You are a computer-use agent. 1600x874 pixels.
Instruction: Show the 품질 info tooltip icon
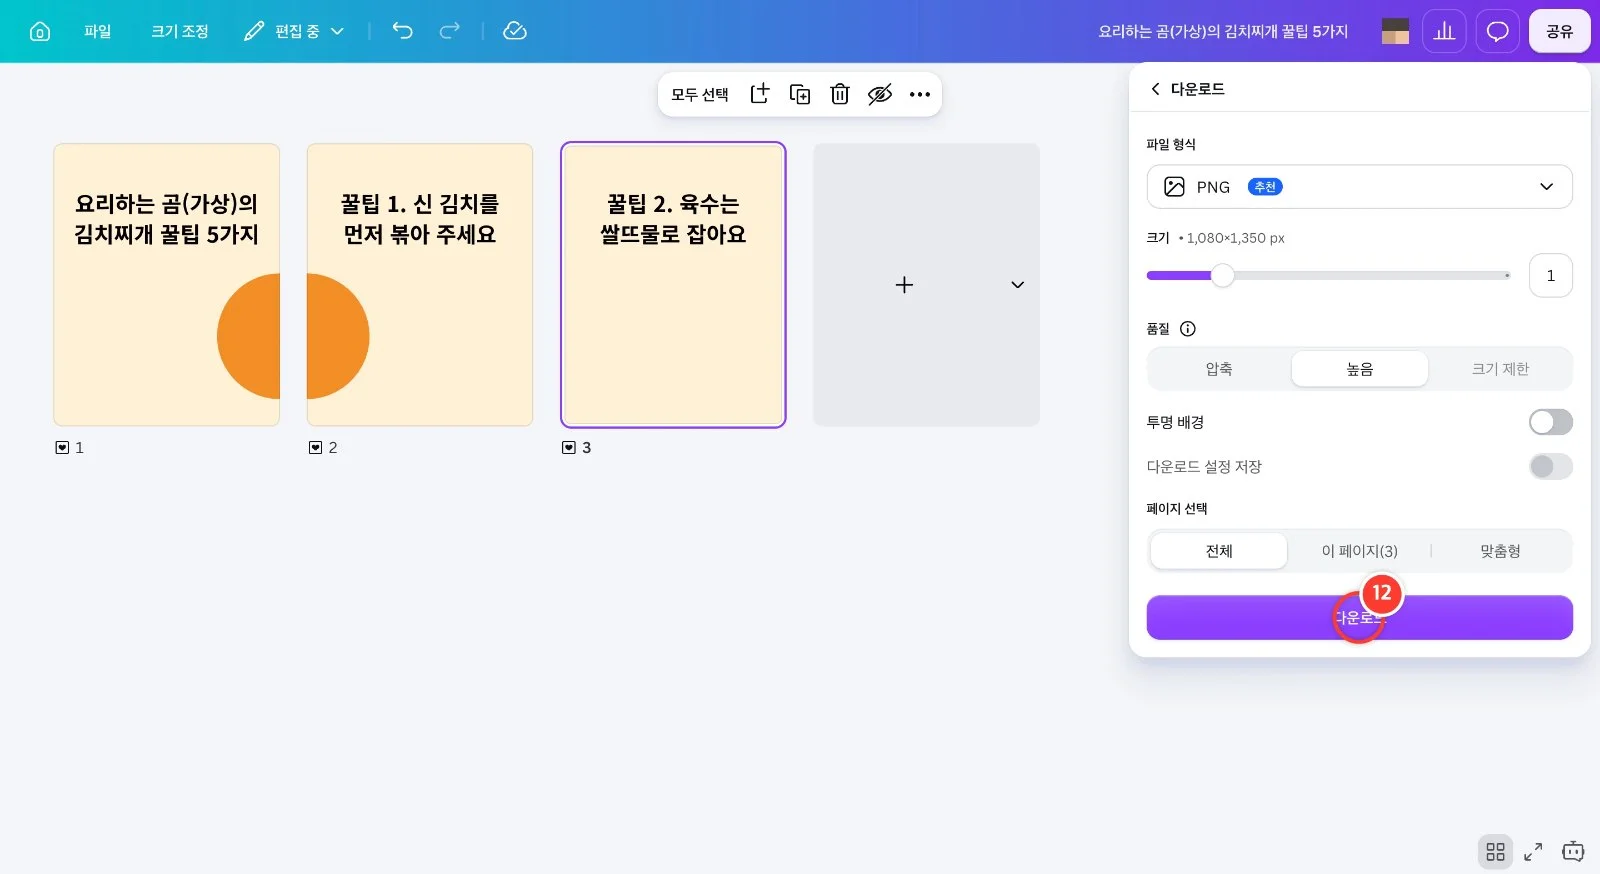click(x=1188, y=329)
